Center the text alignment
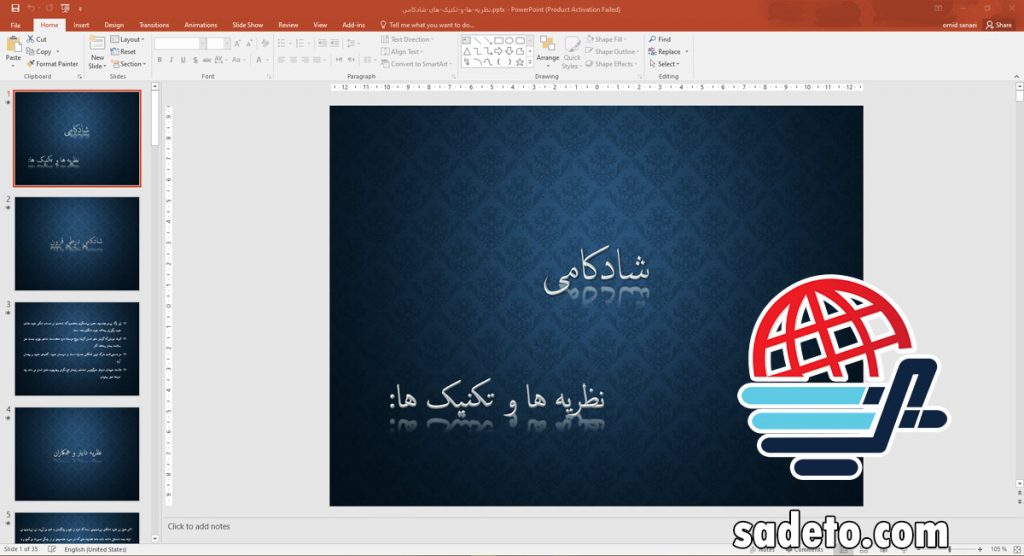1024x556 pixels. [x=293, y=60]
